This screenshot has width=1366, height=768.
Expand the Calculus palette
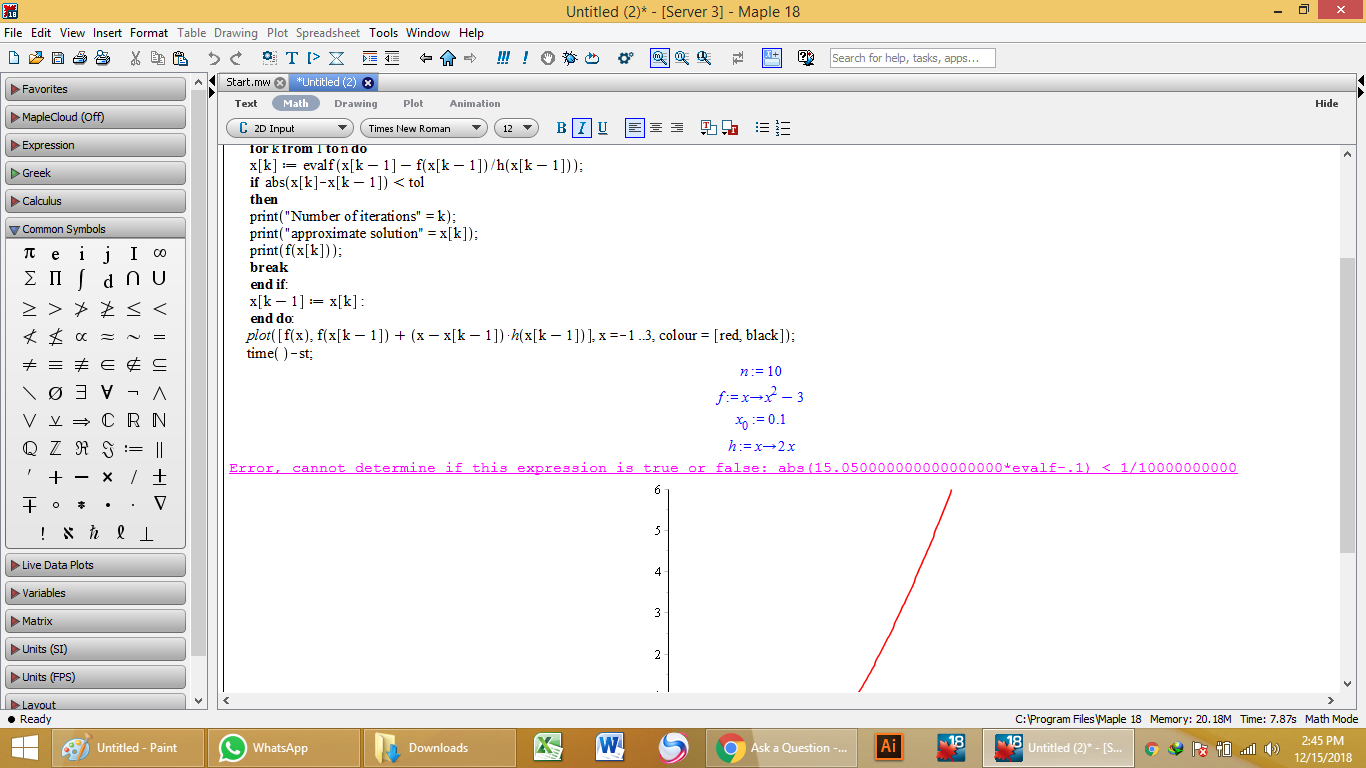pos(95,201)
